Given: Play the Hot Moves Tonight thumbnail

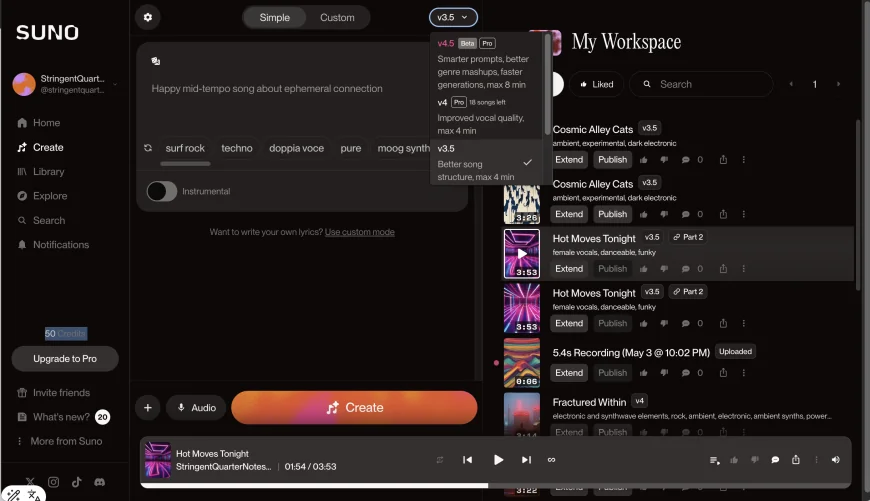Looking at the screenshot, I should click(x=521, y=254).
